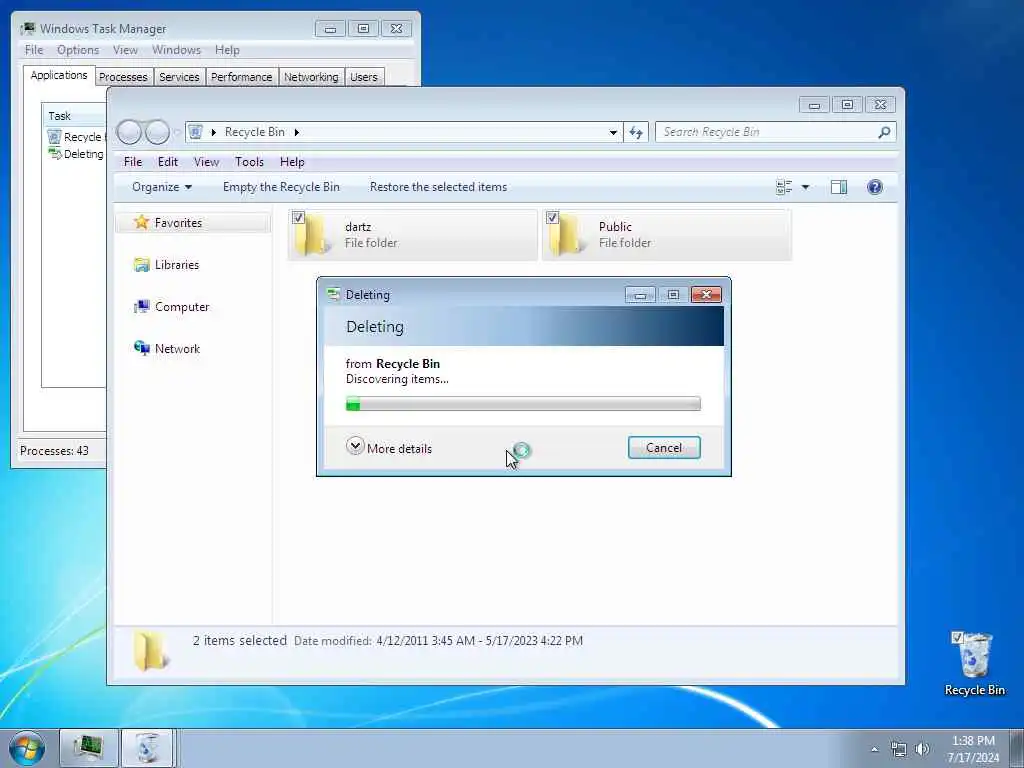
Task: Click the Show desktop strip
Action: (x=1017, y=748)
